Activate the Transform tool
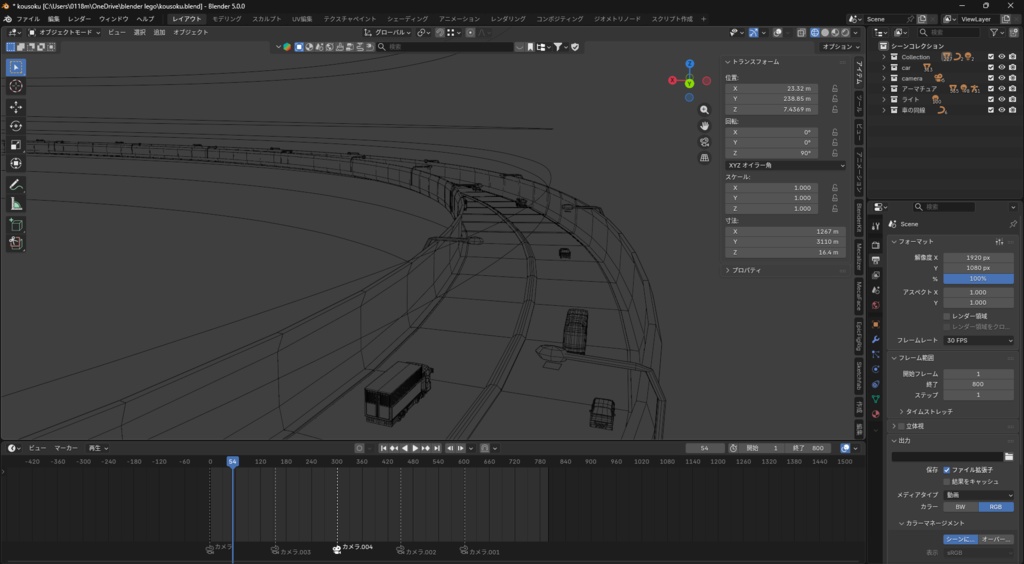 [16, 164]
